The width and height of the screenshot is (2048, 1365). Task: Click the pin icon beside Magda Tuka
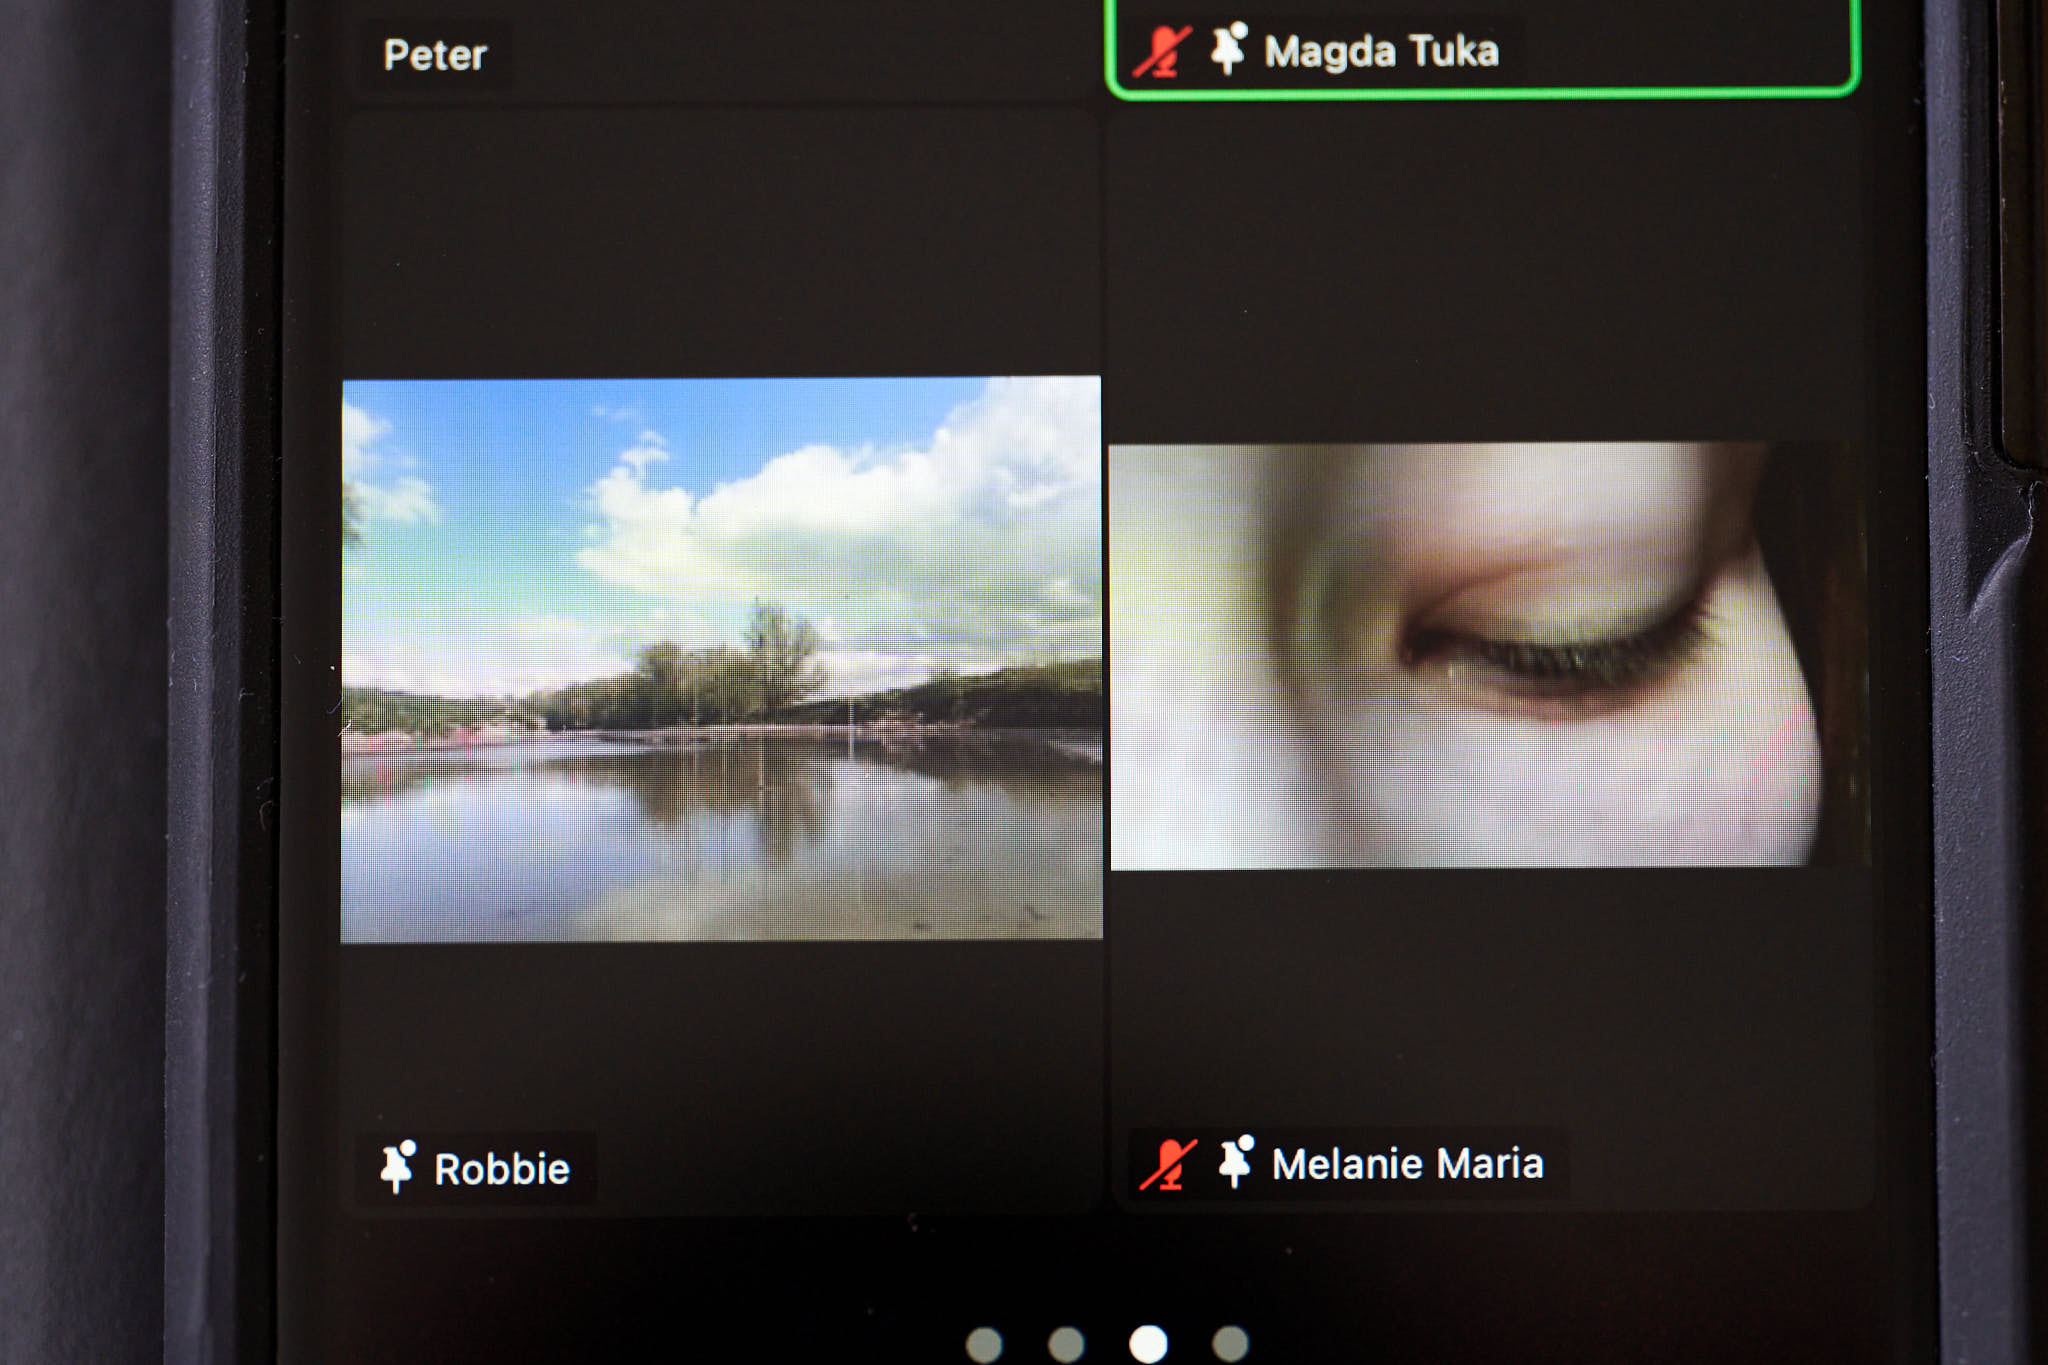tap(1229, 48)
